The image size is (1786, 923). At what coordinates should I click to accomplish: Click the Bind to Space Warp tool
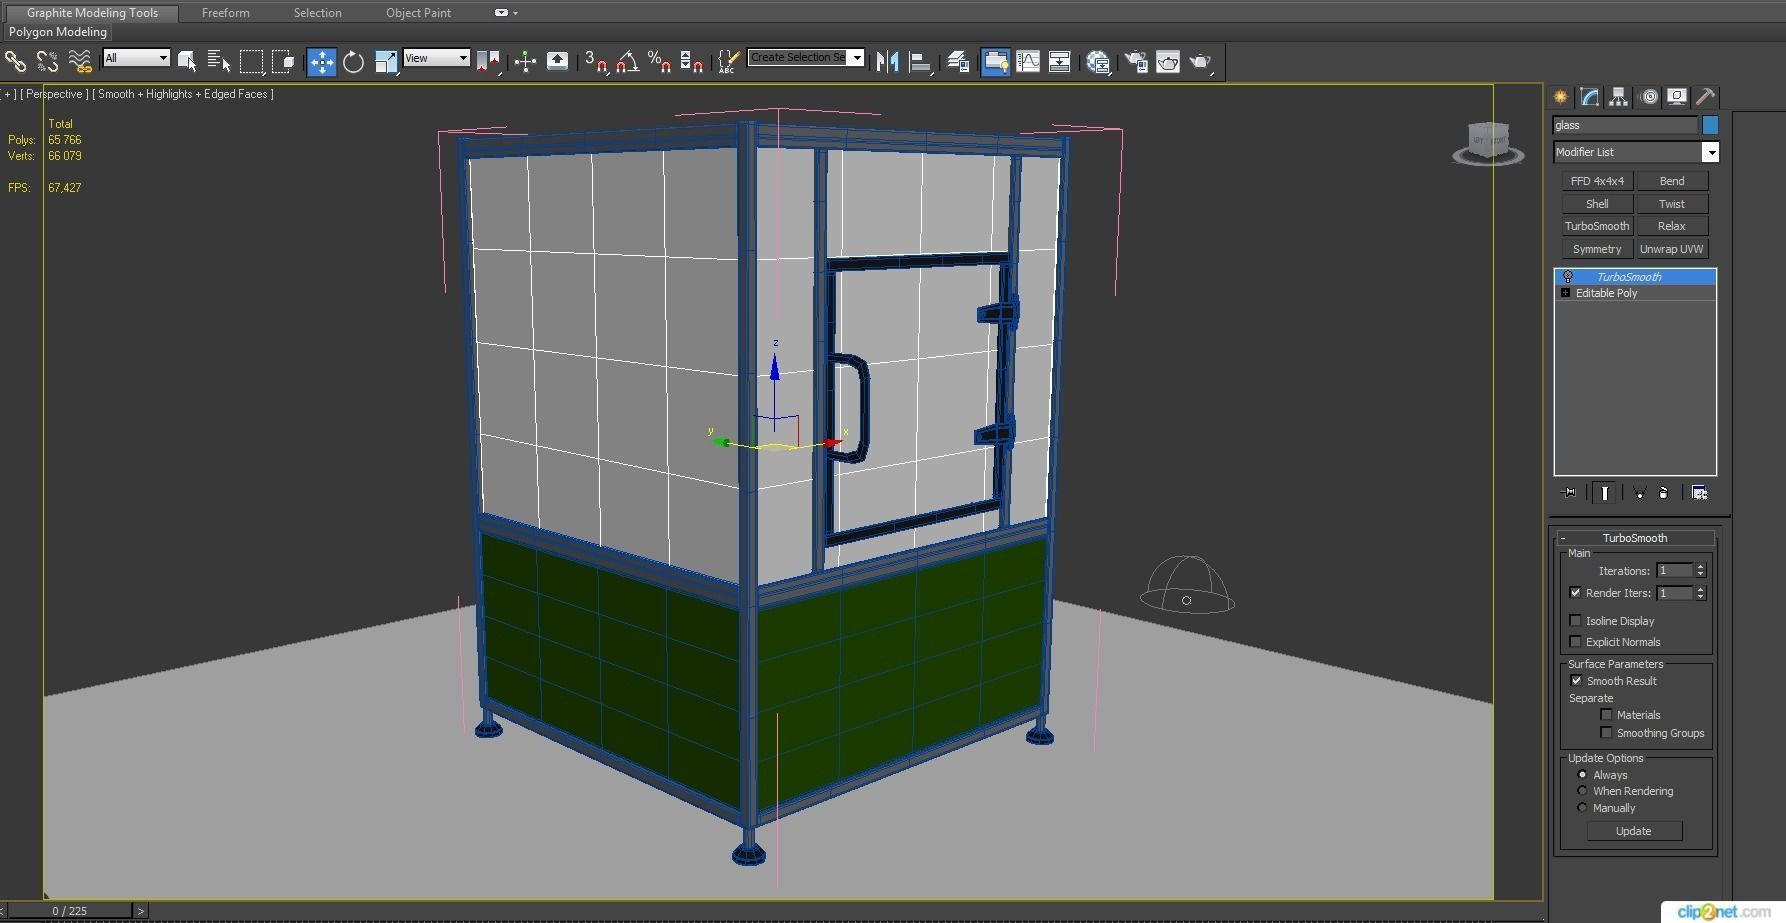pyautogui.click(x=79, y=62)
